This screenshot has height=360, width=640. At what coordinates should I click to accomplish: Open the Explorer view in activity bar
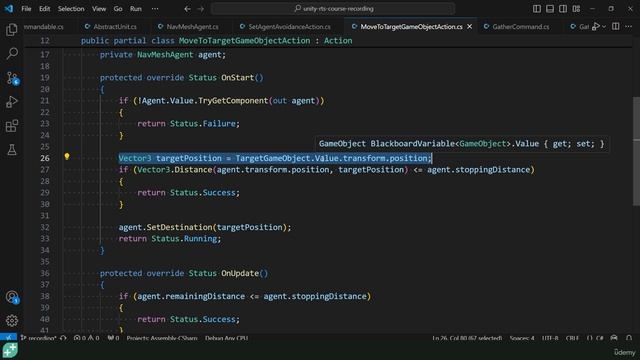pyautogui.click(x=12, y=30)
